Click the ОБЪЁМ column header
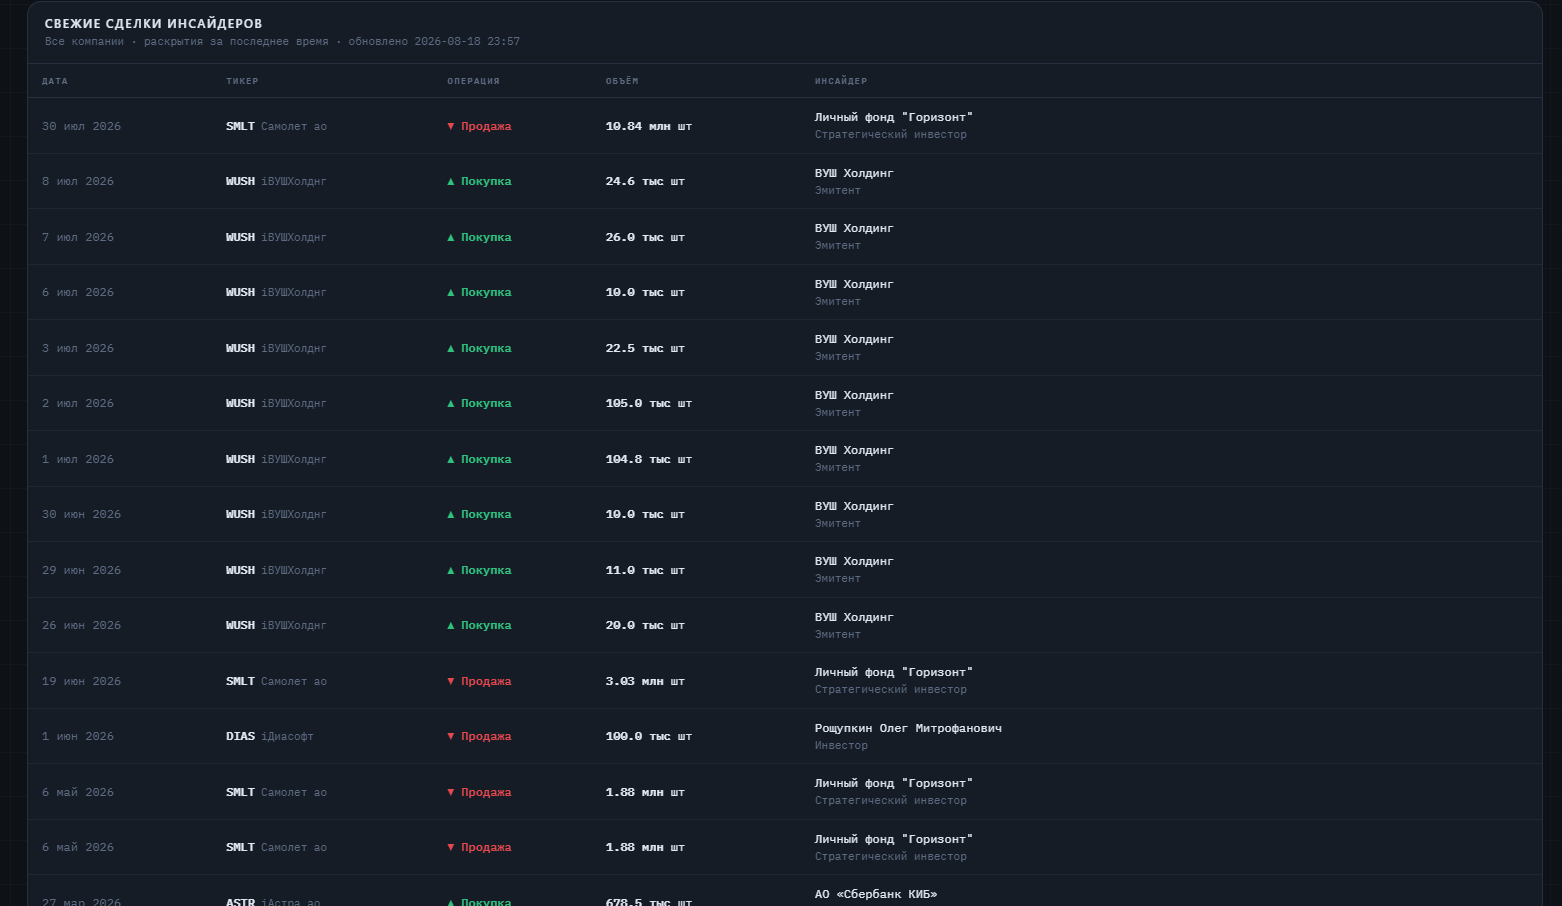Screen dimensions: 1562x906 [x=622, y=81]
